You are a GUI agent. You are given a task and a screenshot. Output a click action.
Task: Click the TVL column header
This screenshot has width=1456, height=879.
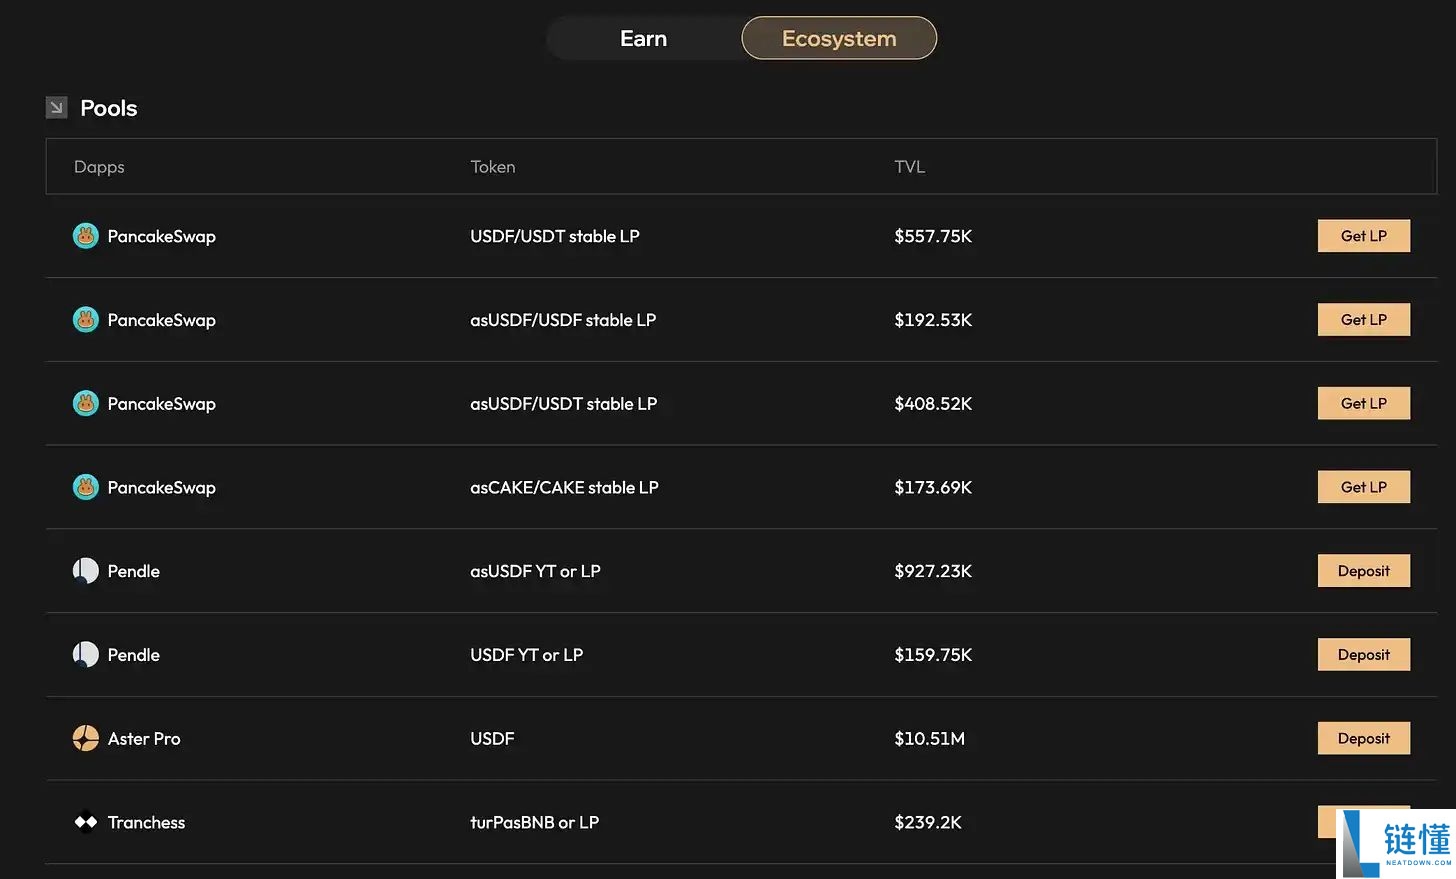910,167
